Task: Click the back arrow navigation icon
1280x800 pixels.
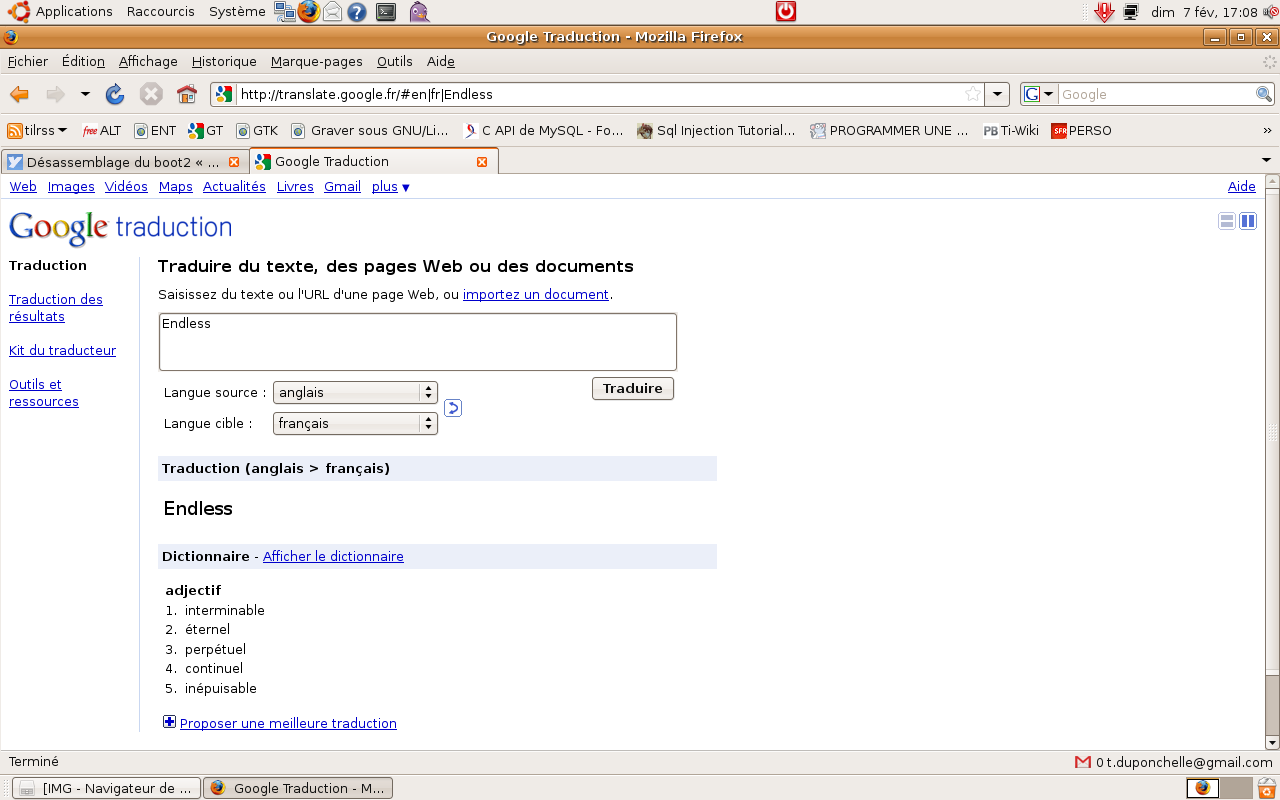Action: 19,94
